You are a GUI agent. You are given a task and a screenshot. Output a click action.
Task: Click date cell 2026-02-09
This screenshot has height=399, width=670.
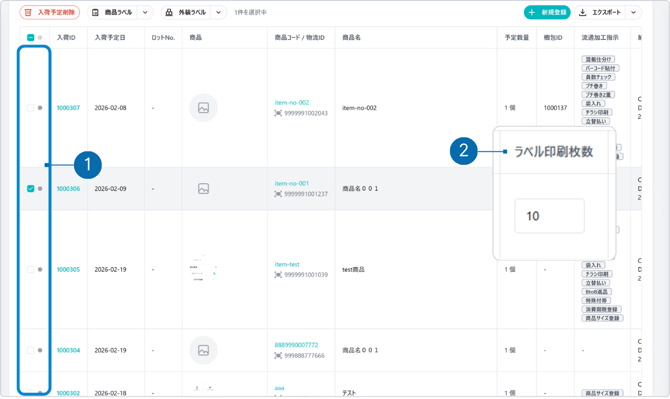110,188
